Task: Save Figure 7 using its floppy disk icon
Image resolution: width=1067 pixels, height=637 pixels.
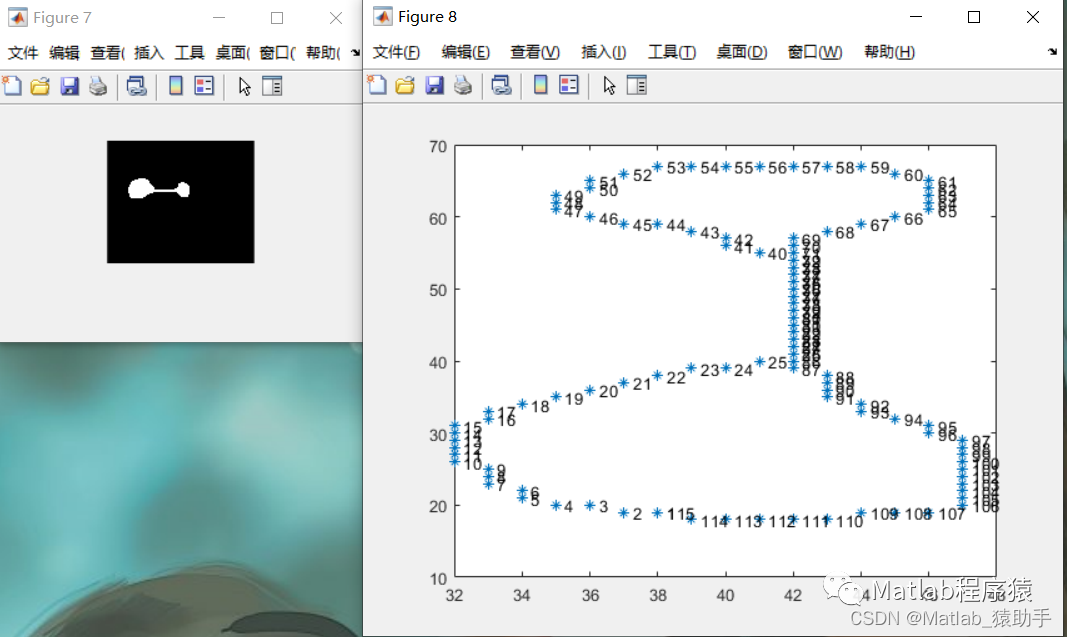Action: click(x=70, y=85)
